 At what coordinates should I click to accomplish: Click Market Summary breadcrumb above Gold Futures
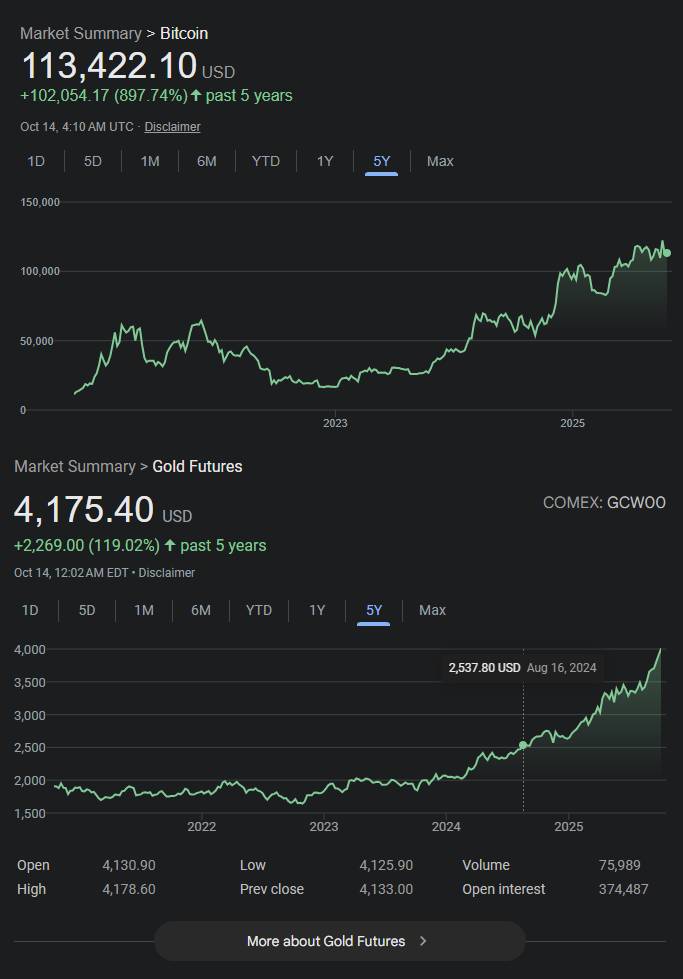pyautogui.click(x=74, y=467)
